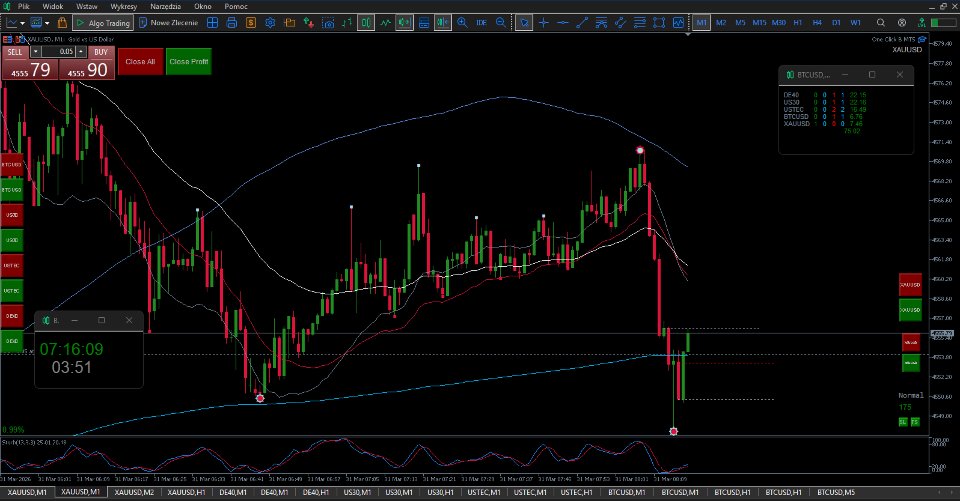Screen dimensions: 960x501
Task: Click the USTEC row in BTCUSD panel
Action: [824, 109]
